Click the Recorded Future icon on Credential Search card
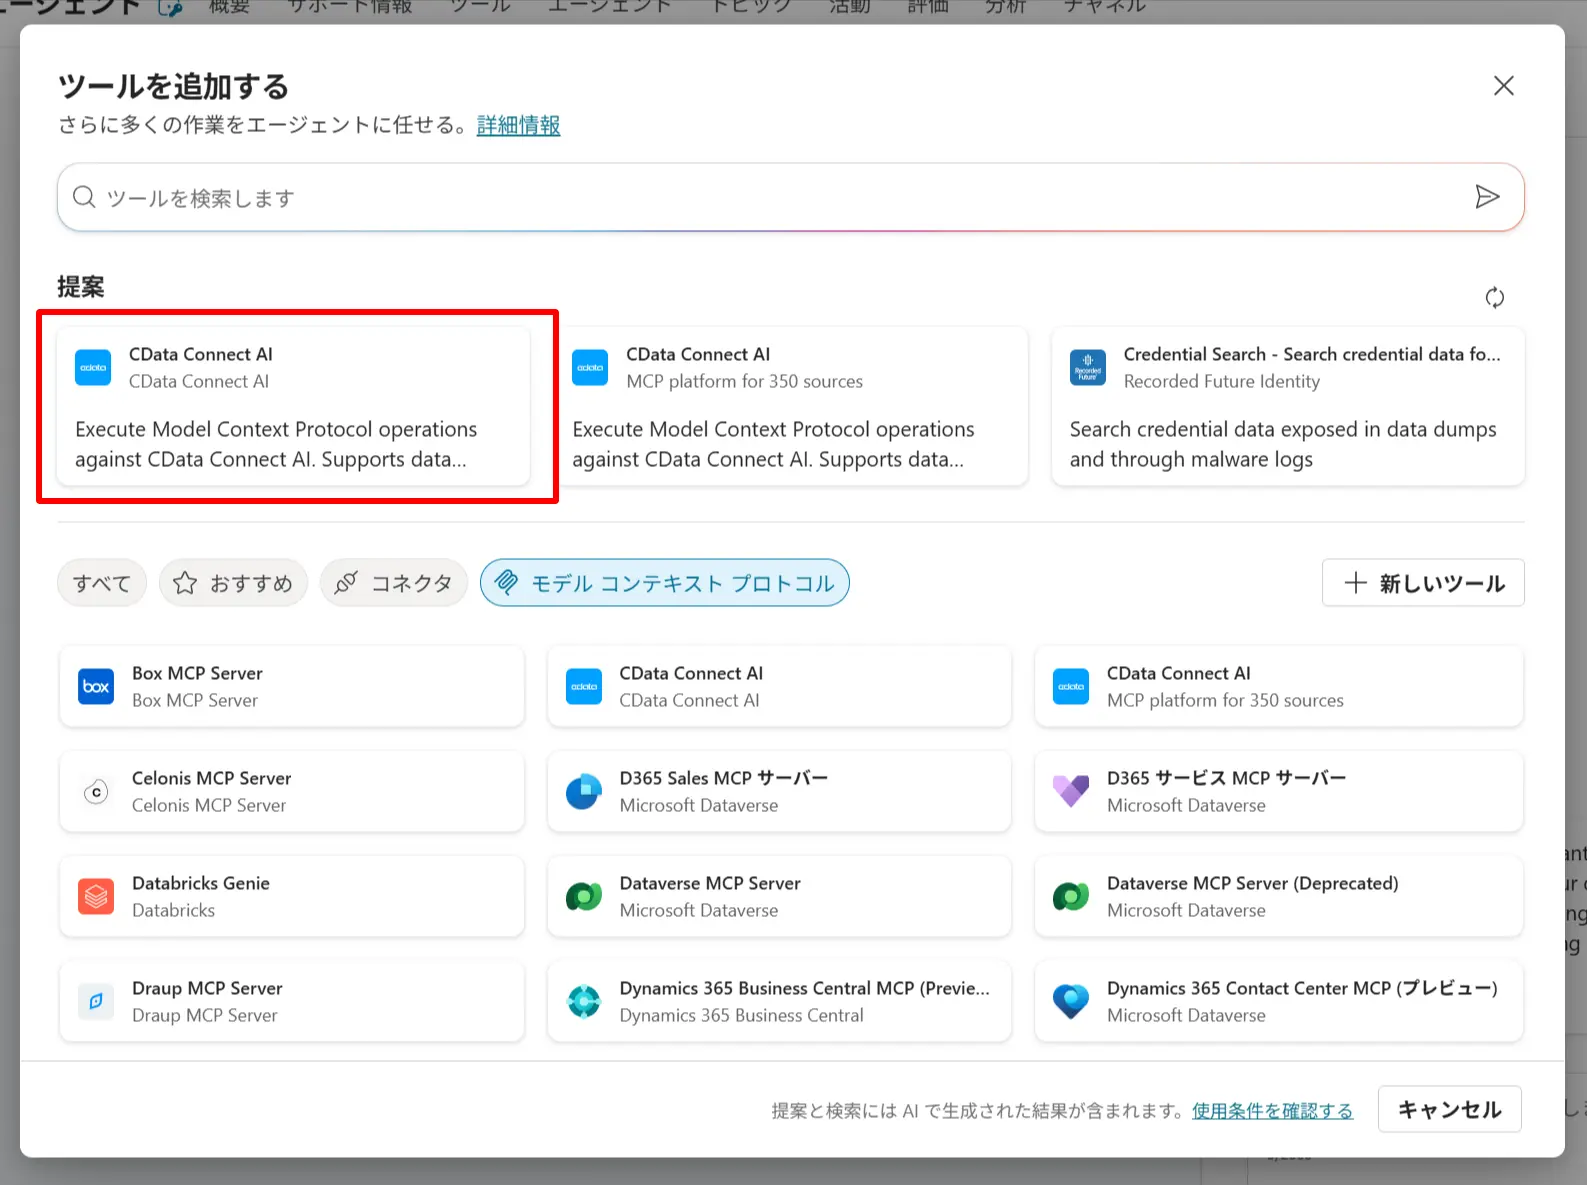1587x1185 pixels. coord(1088,368)
